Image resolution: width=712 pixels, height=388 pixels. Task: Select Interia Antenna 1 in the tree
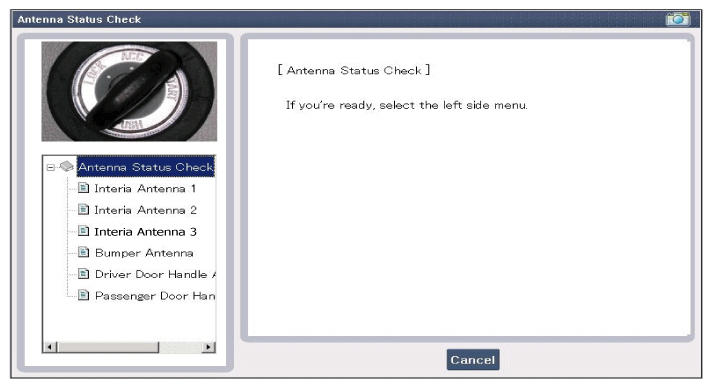tap(145, 188)
